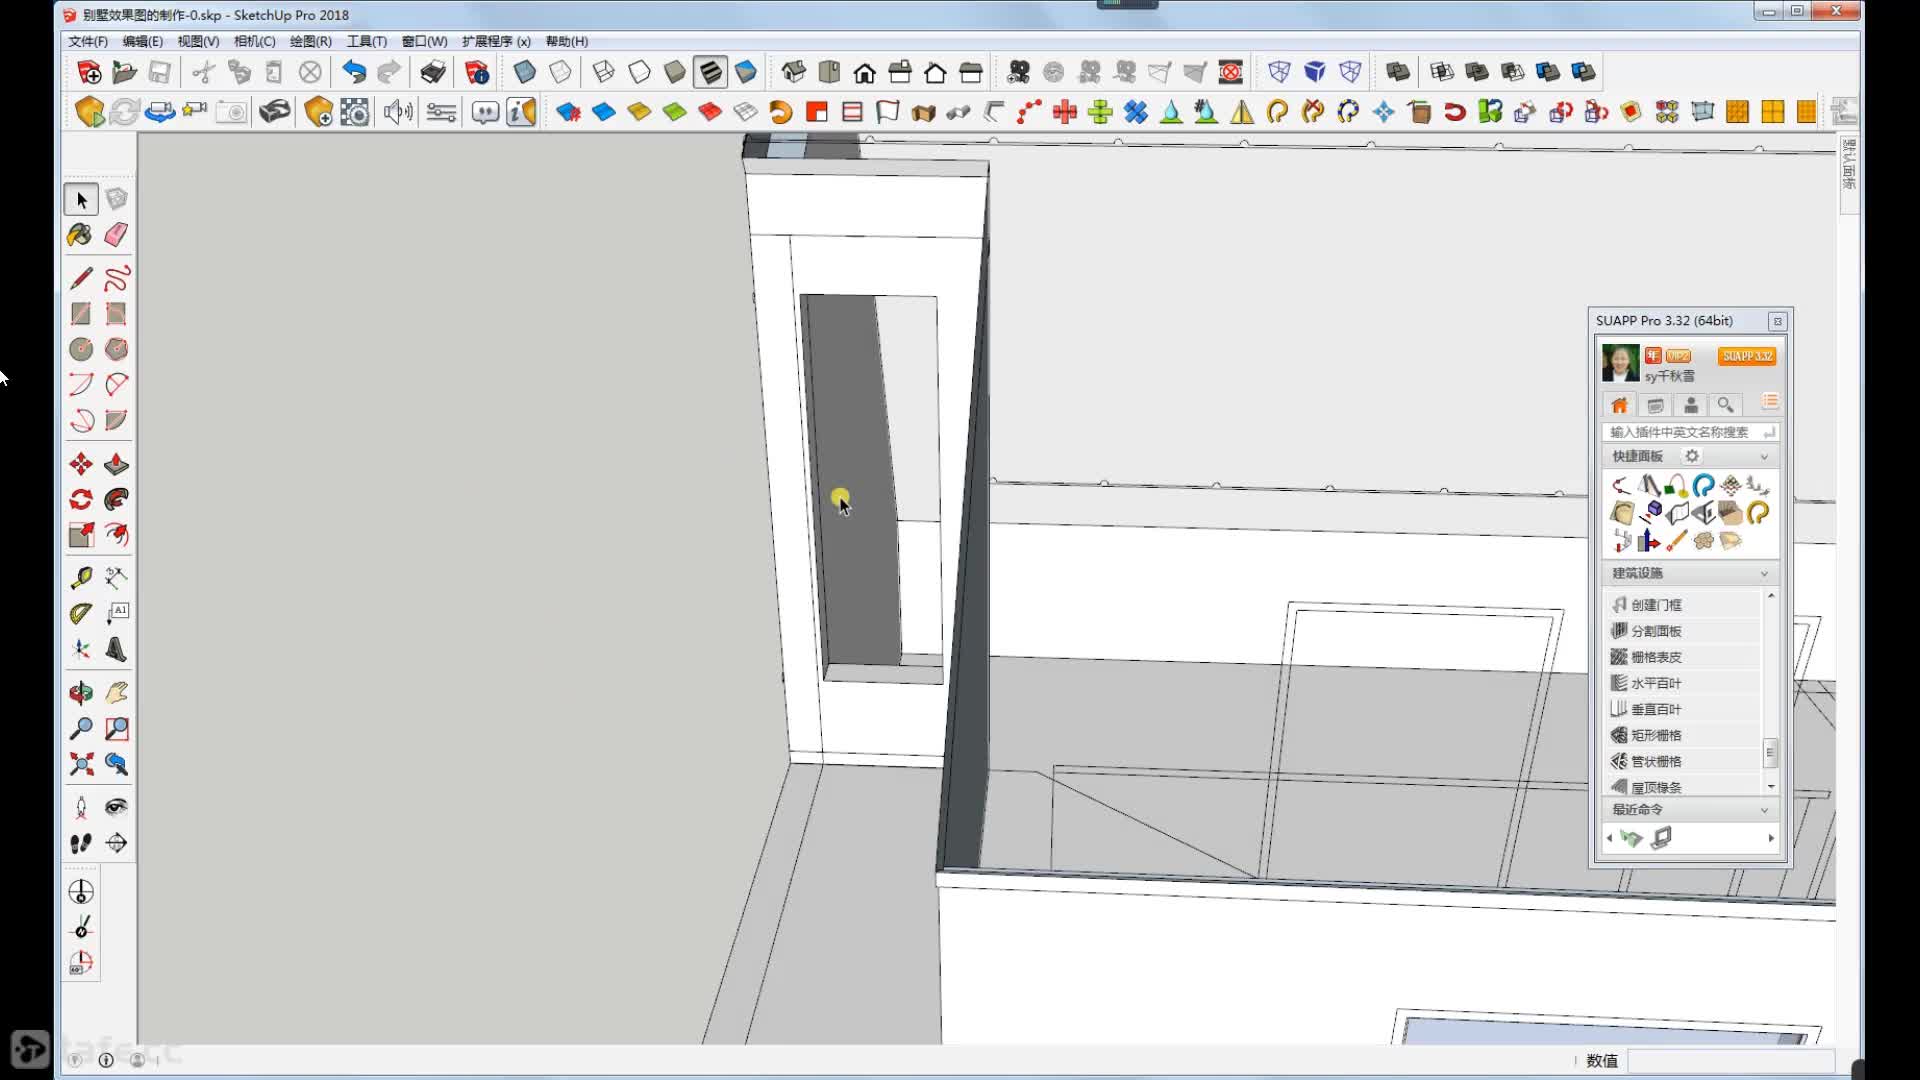Choose the Rectangle tool
The image size is (1920, 1080).
point(81,314)
